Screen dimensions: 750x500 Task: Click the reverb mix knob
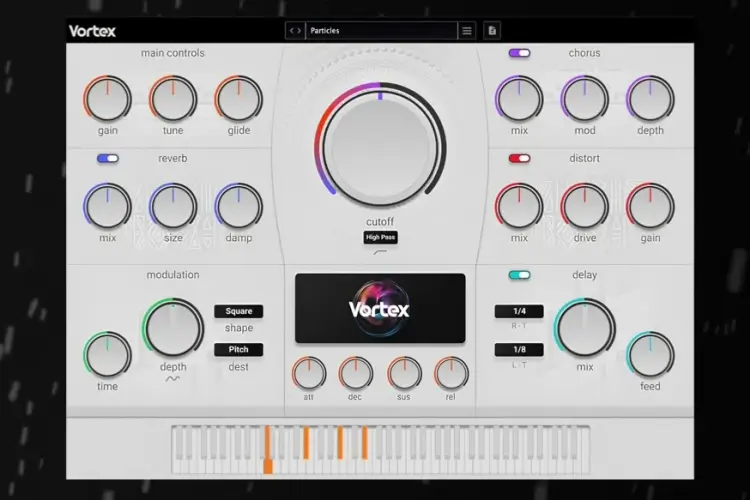point(108,207)
